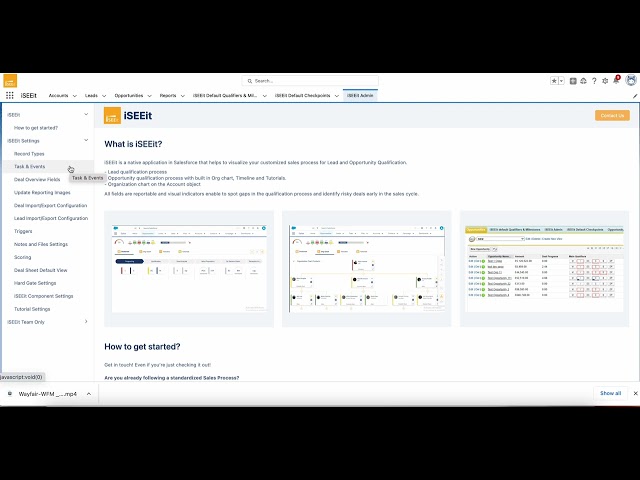Click the pencil edit navigation icon
Viewport: 640px width, 480px height.
point(635,96)
